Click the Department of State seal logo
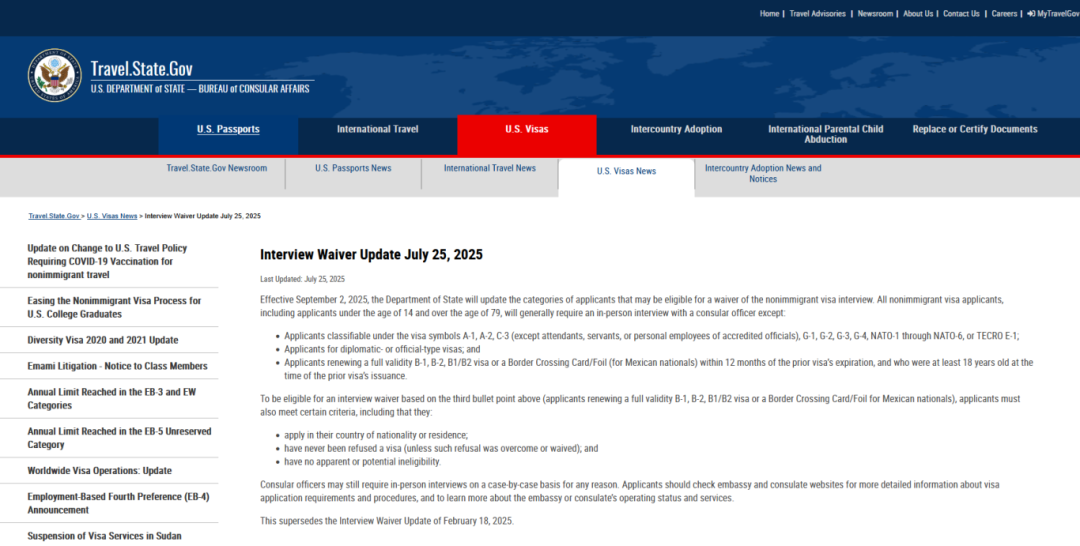The image size is (1080, 546). (55, 76)
